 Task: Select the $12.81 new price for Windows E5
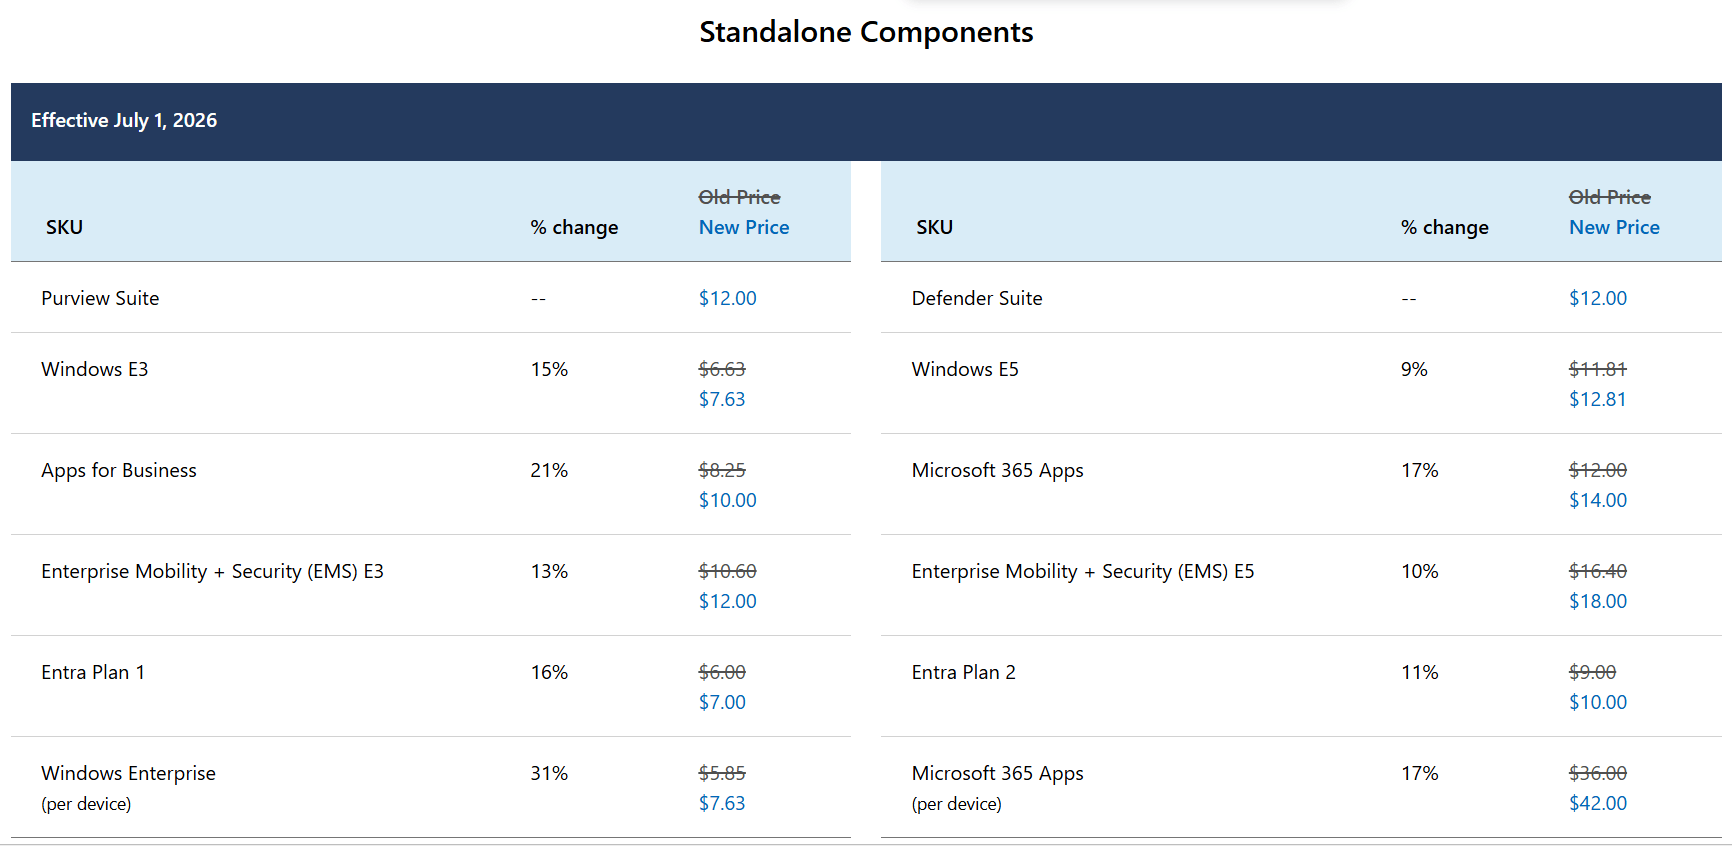(1598, 399)
